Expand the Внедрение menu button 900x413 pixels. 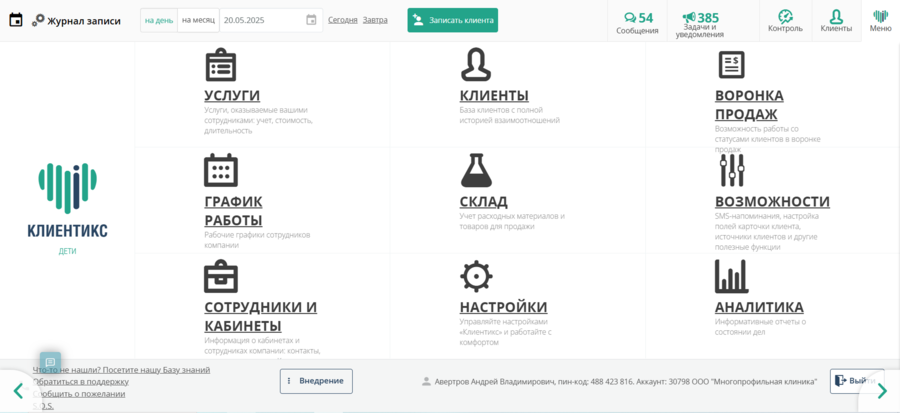coord(316,381)
